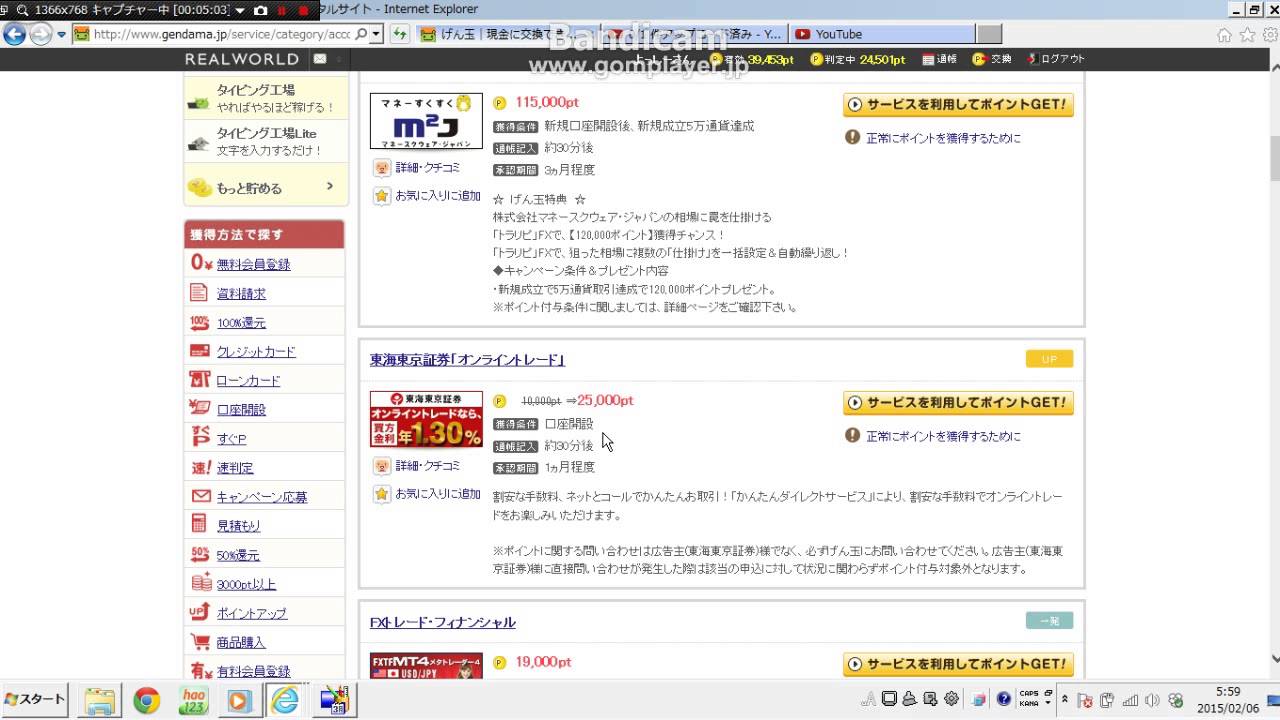Add 東海東京証券 offer to favorites

(437, 494)
